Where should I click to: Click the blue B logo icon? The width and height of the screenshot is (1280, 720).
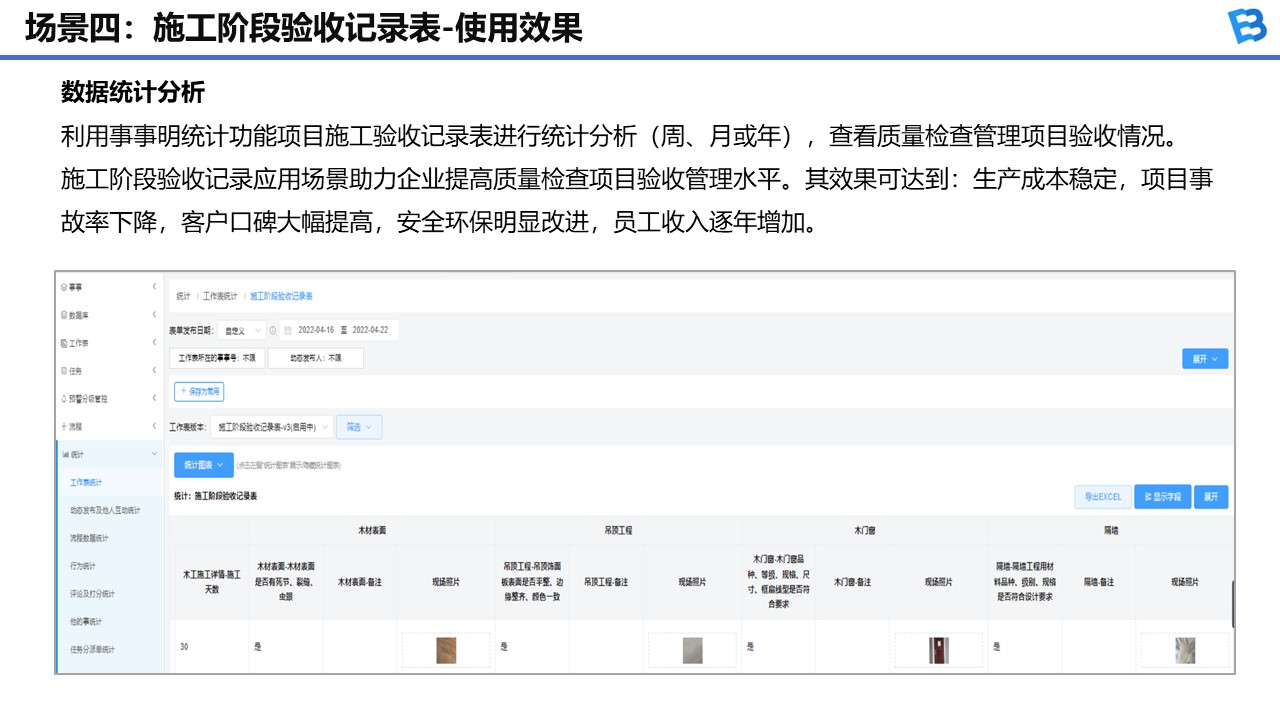point(1247,26)
